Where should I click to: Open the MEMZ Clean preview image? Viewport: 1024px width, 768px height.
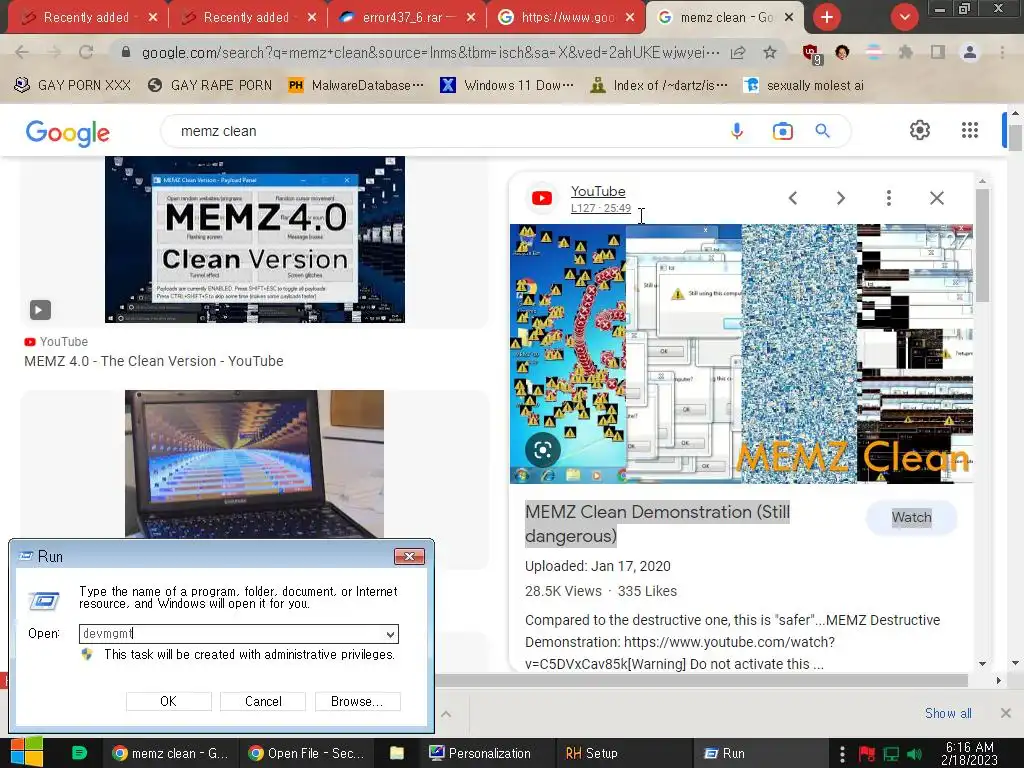[741, 353]
